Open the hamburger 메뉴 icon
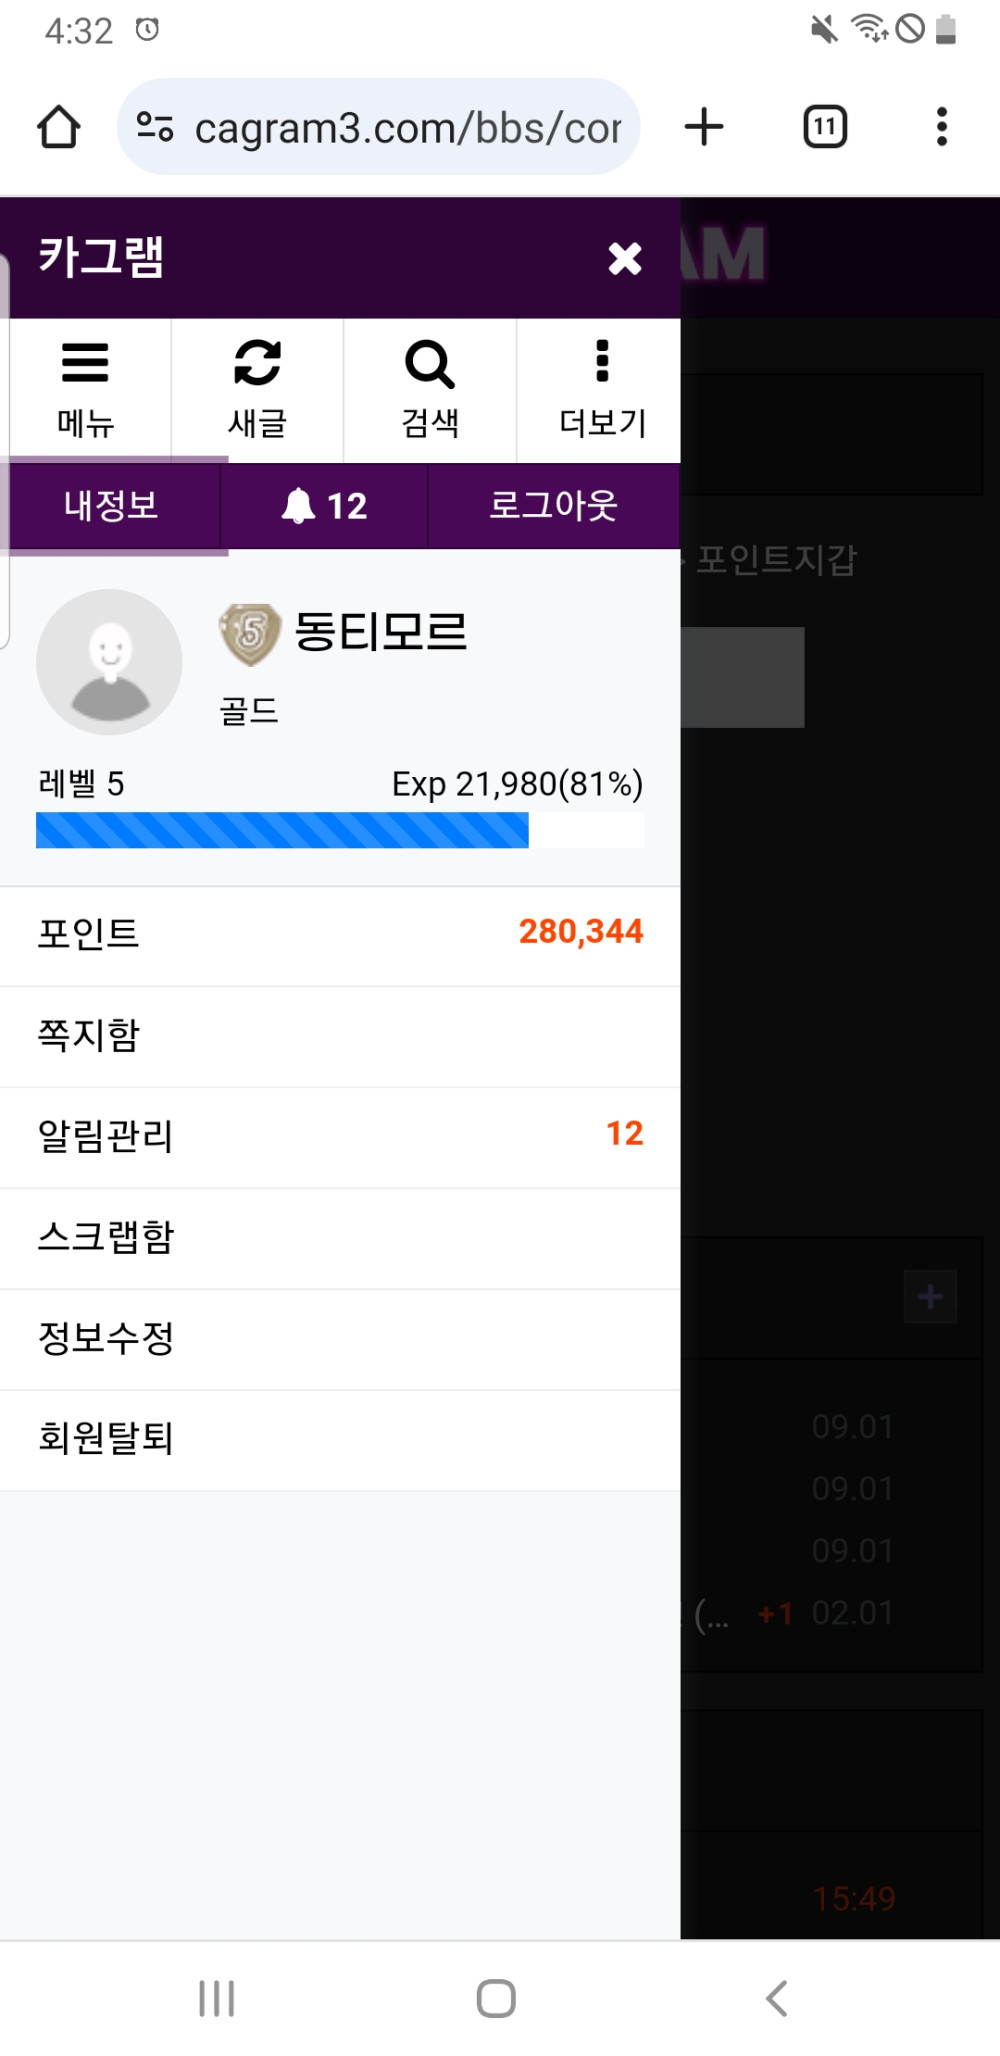Screen dimensions: 1000x2056 tap(85, 364)
